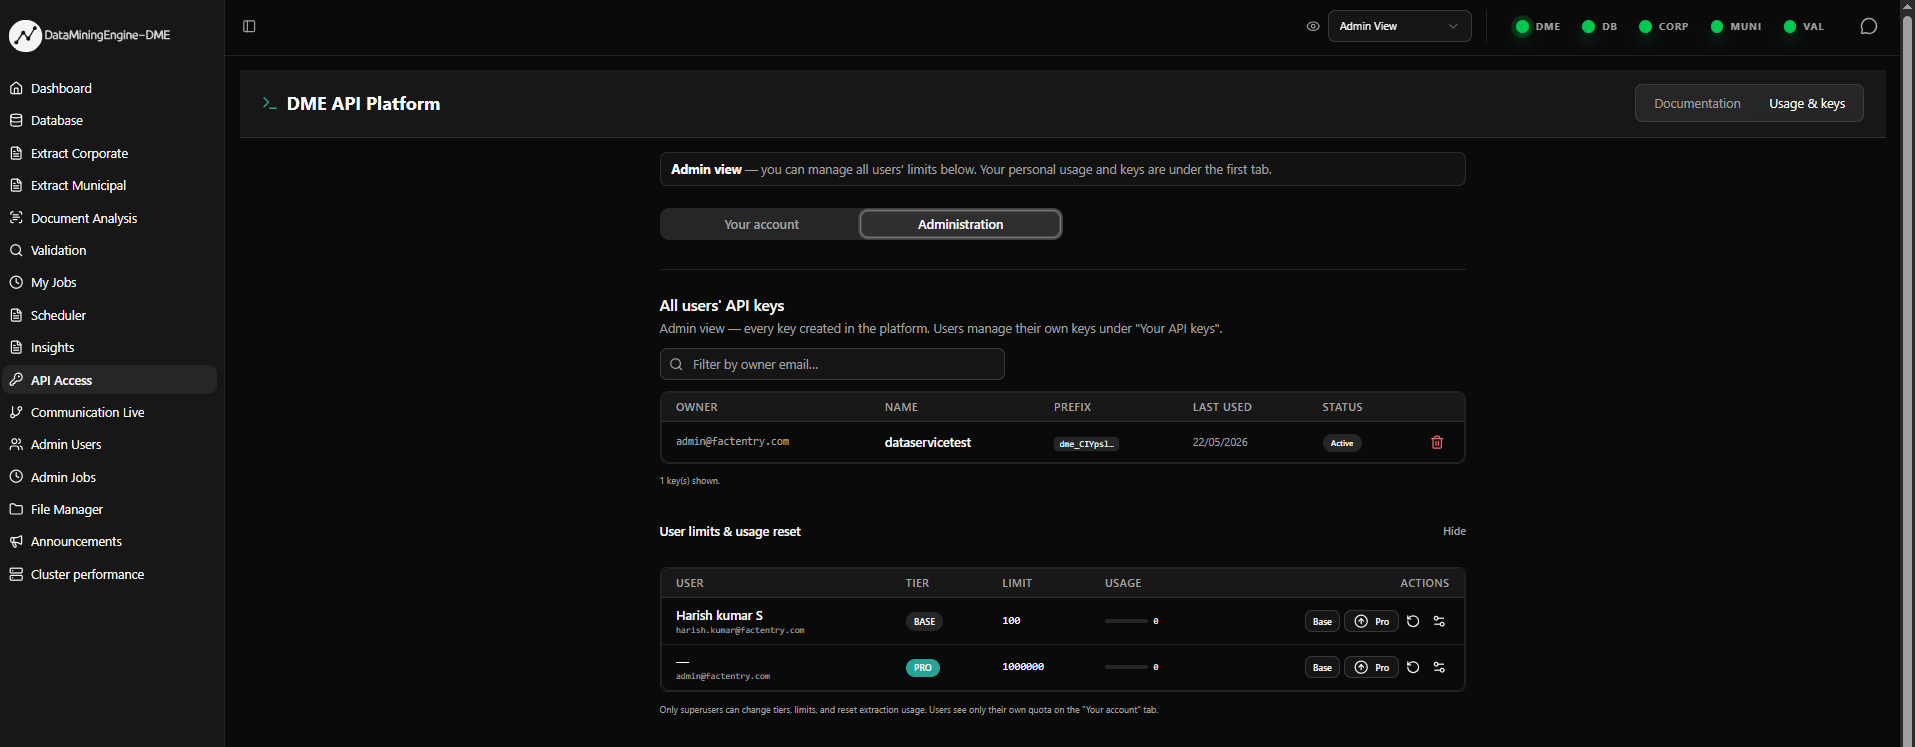Screen dimensions: 1915x747
Task: Switch to the Usage & keys tab
Action: [1807, 103]
